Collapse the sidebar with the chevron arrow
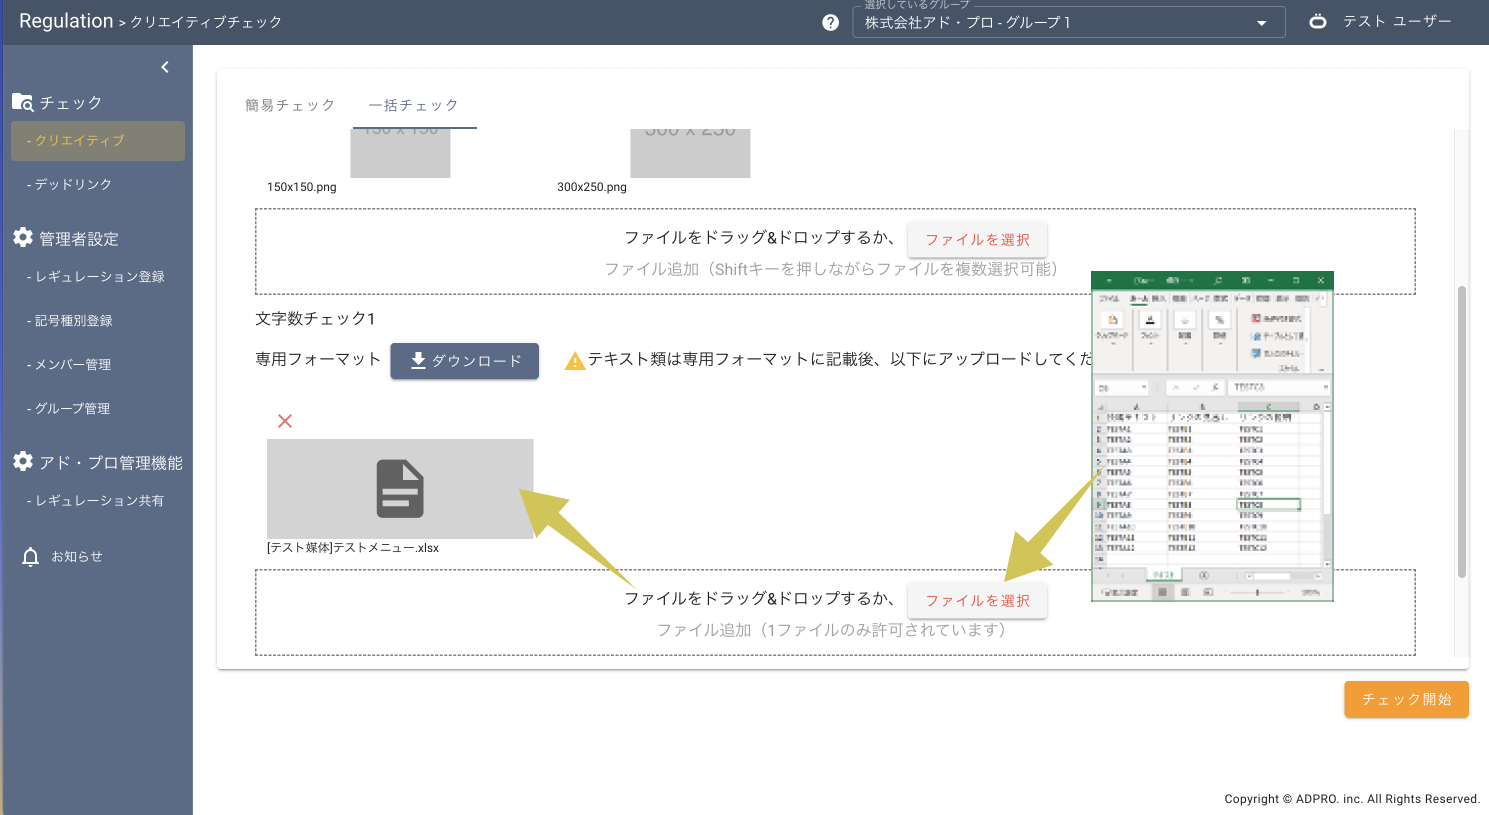The image size is (1489, 815). point(165,67)
